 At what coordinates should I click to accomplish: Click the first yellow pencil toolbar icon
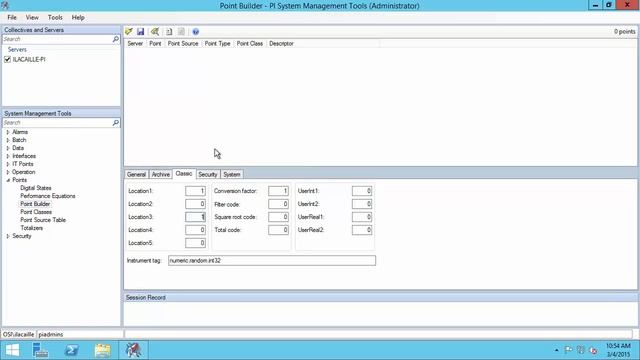tap(129, 31)
